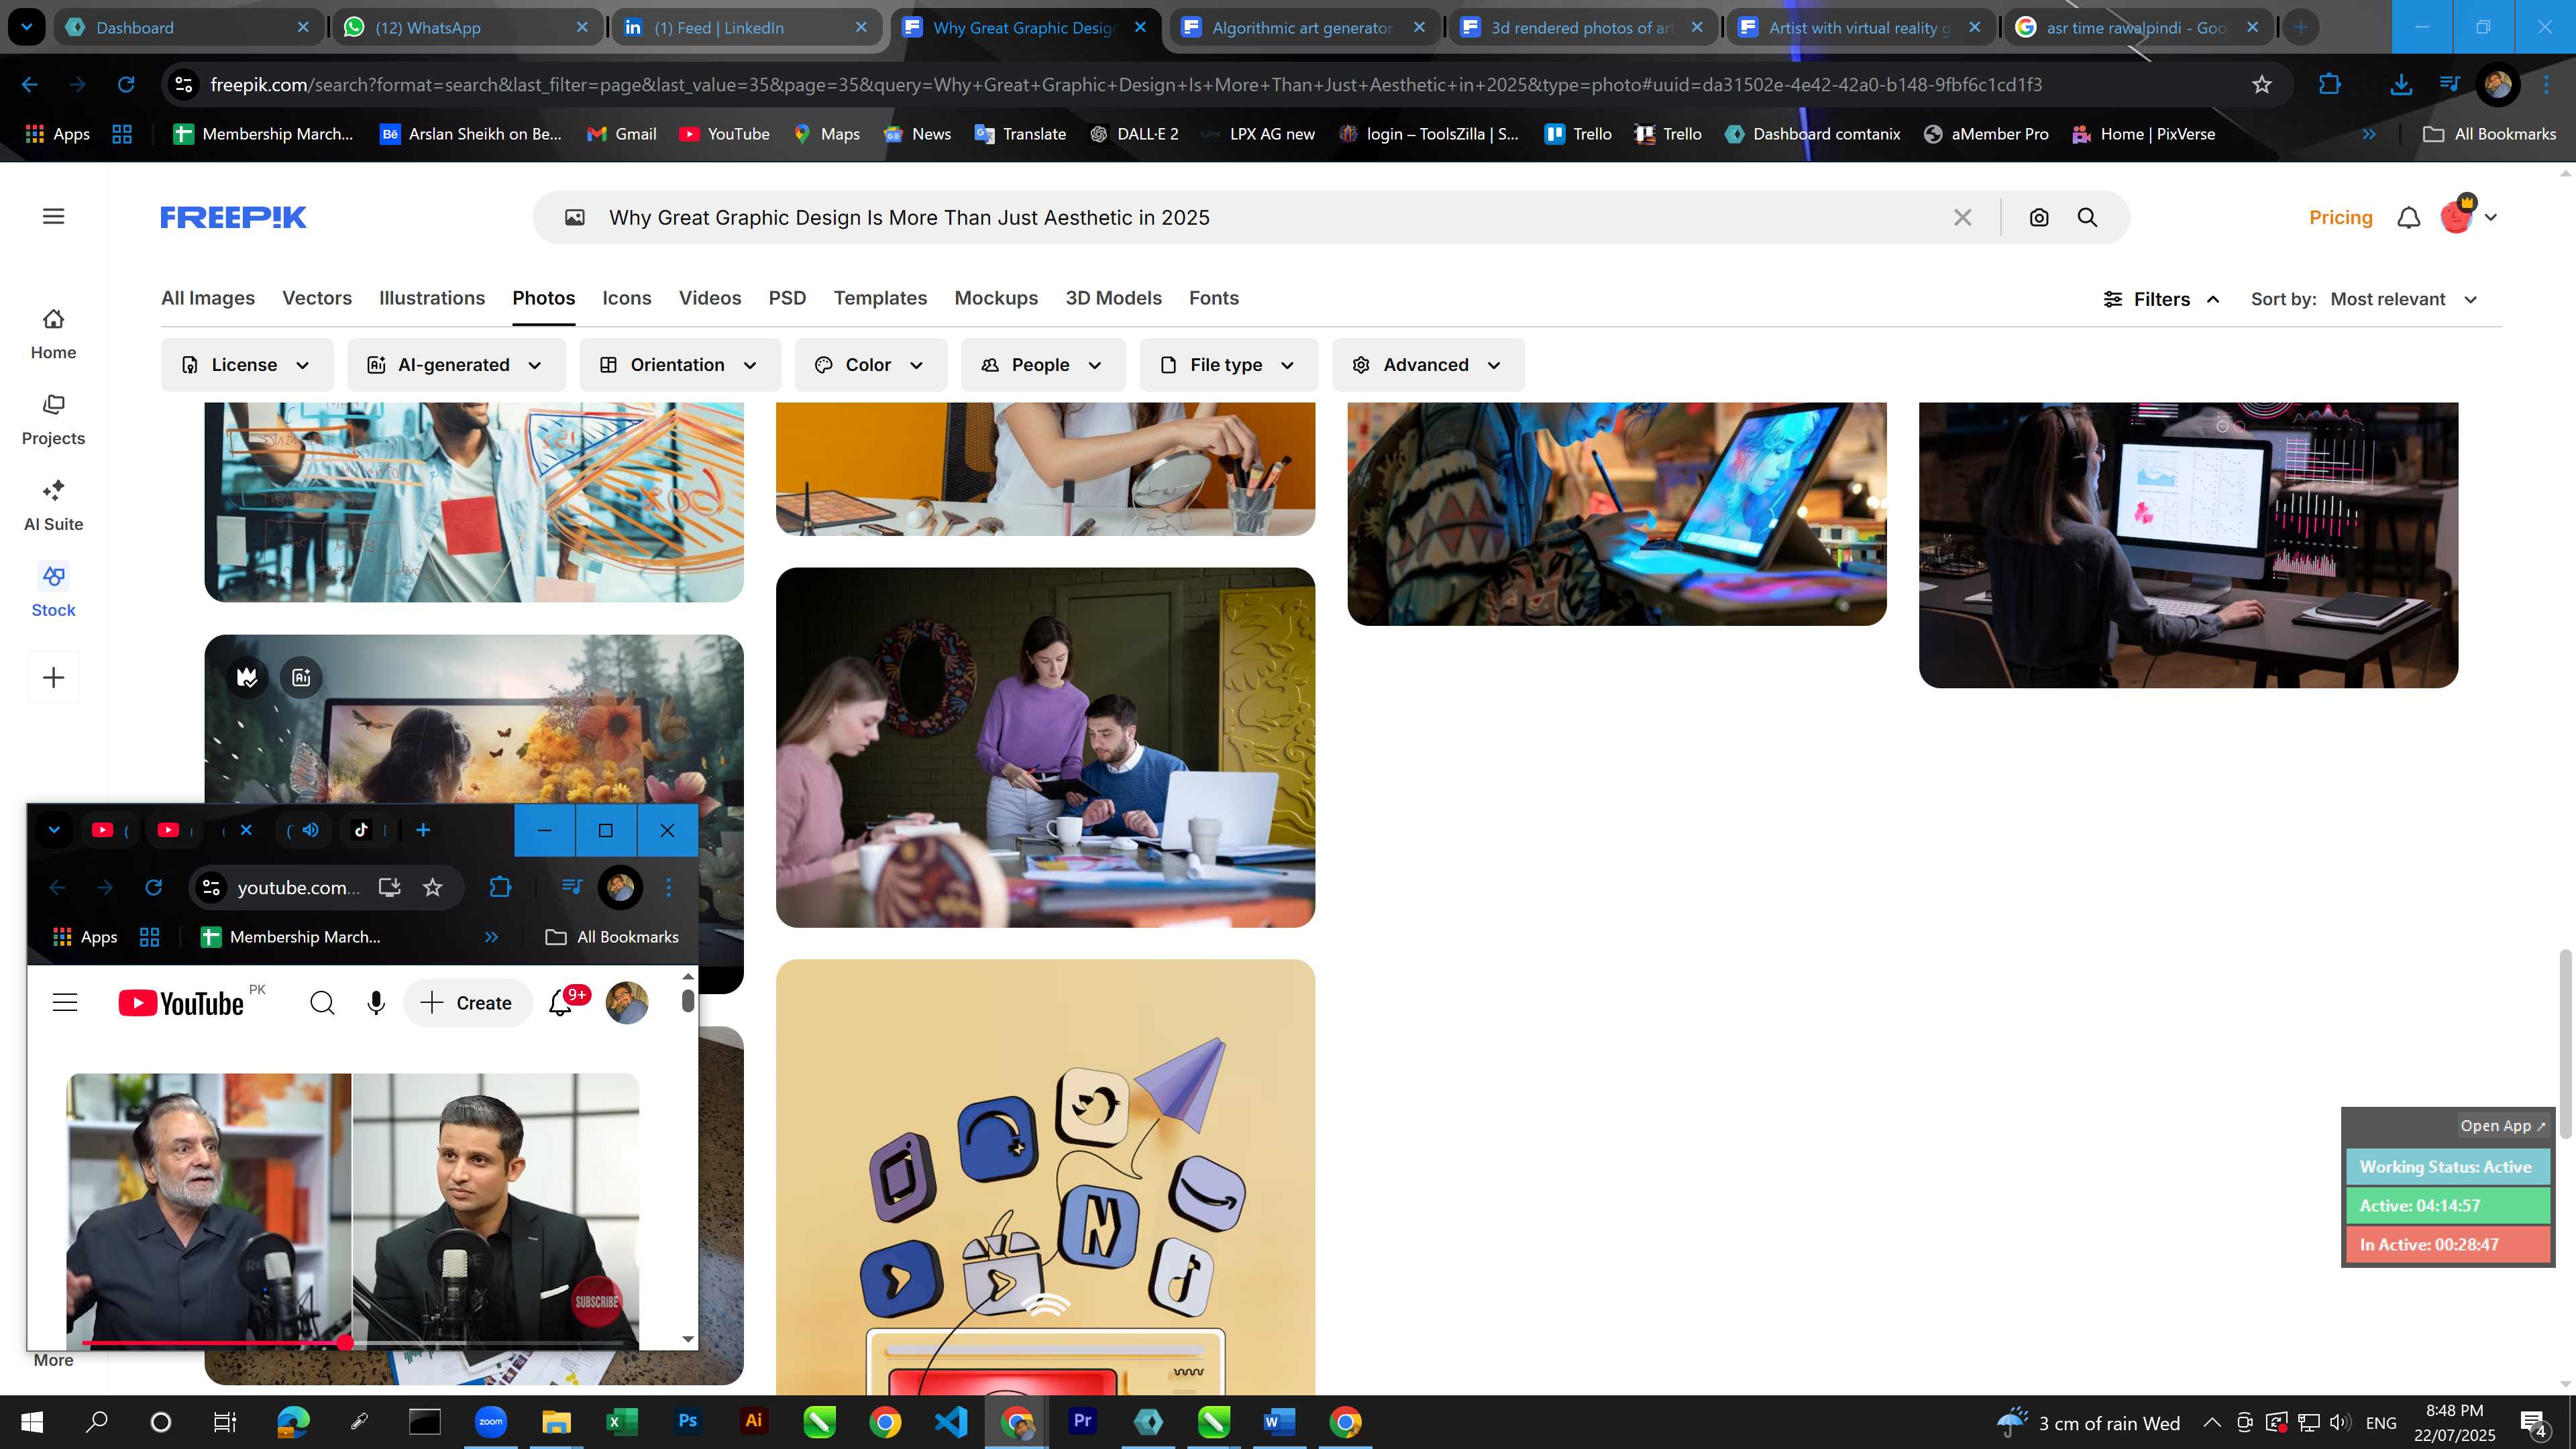Screen dimensions: 2576x1449
Task: Open Illustrator from the taskbar
Action: 753,1421
